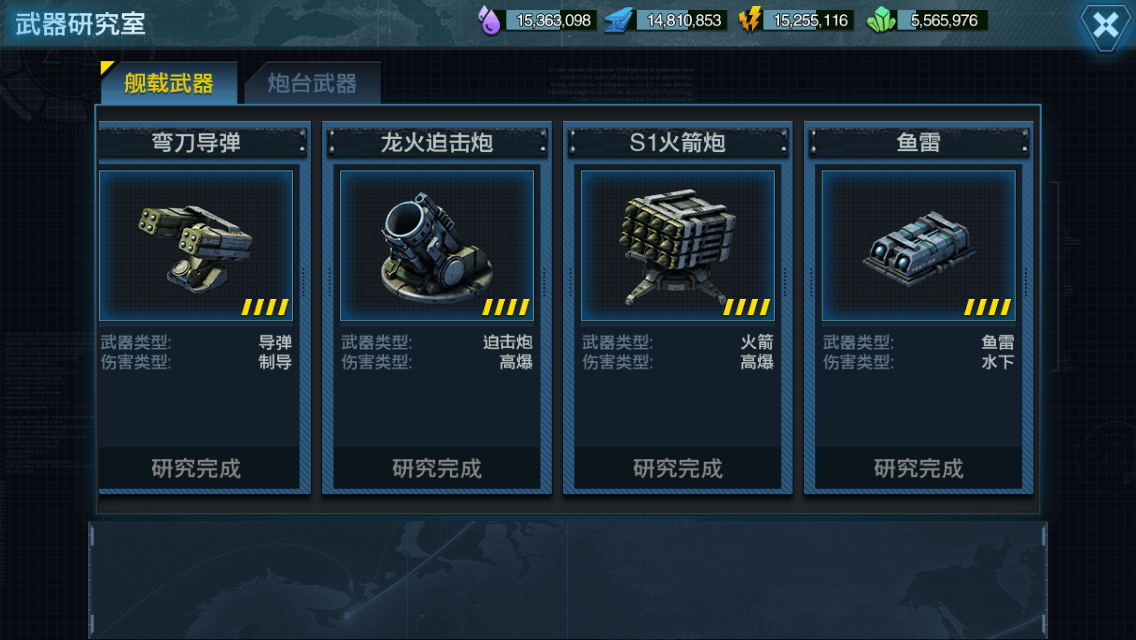The height and width of the screenshot is (640, 1136).
Task: Click 研究完成 under S1火箭炮
Action: [x=677, y=468]
